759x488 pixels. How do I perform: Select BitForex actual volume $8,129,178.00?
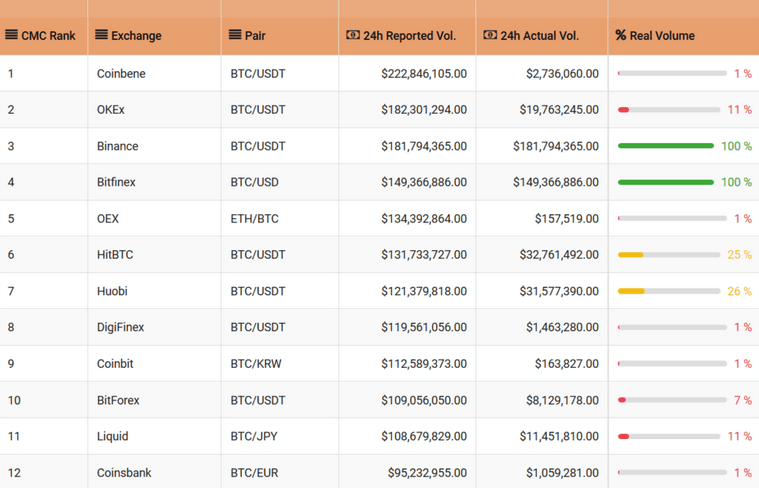(x=559, y=400)
